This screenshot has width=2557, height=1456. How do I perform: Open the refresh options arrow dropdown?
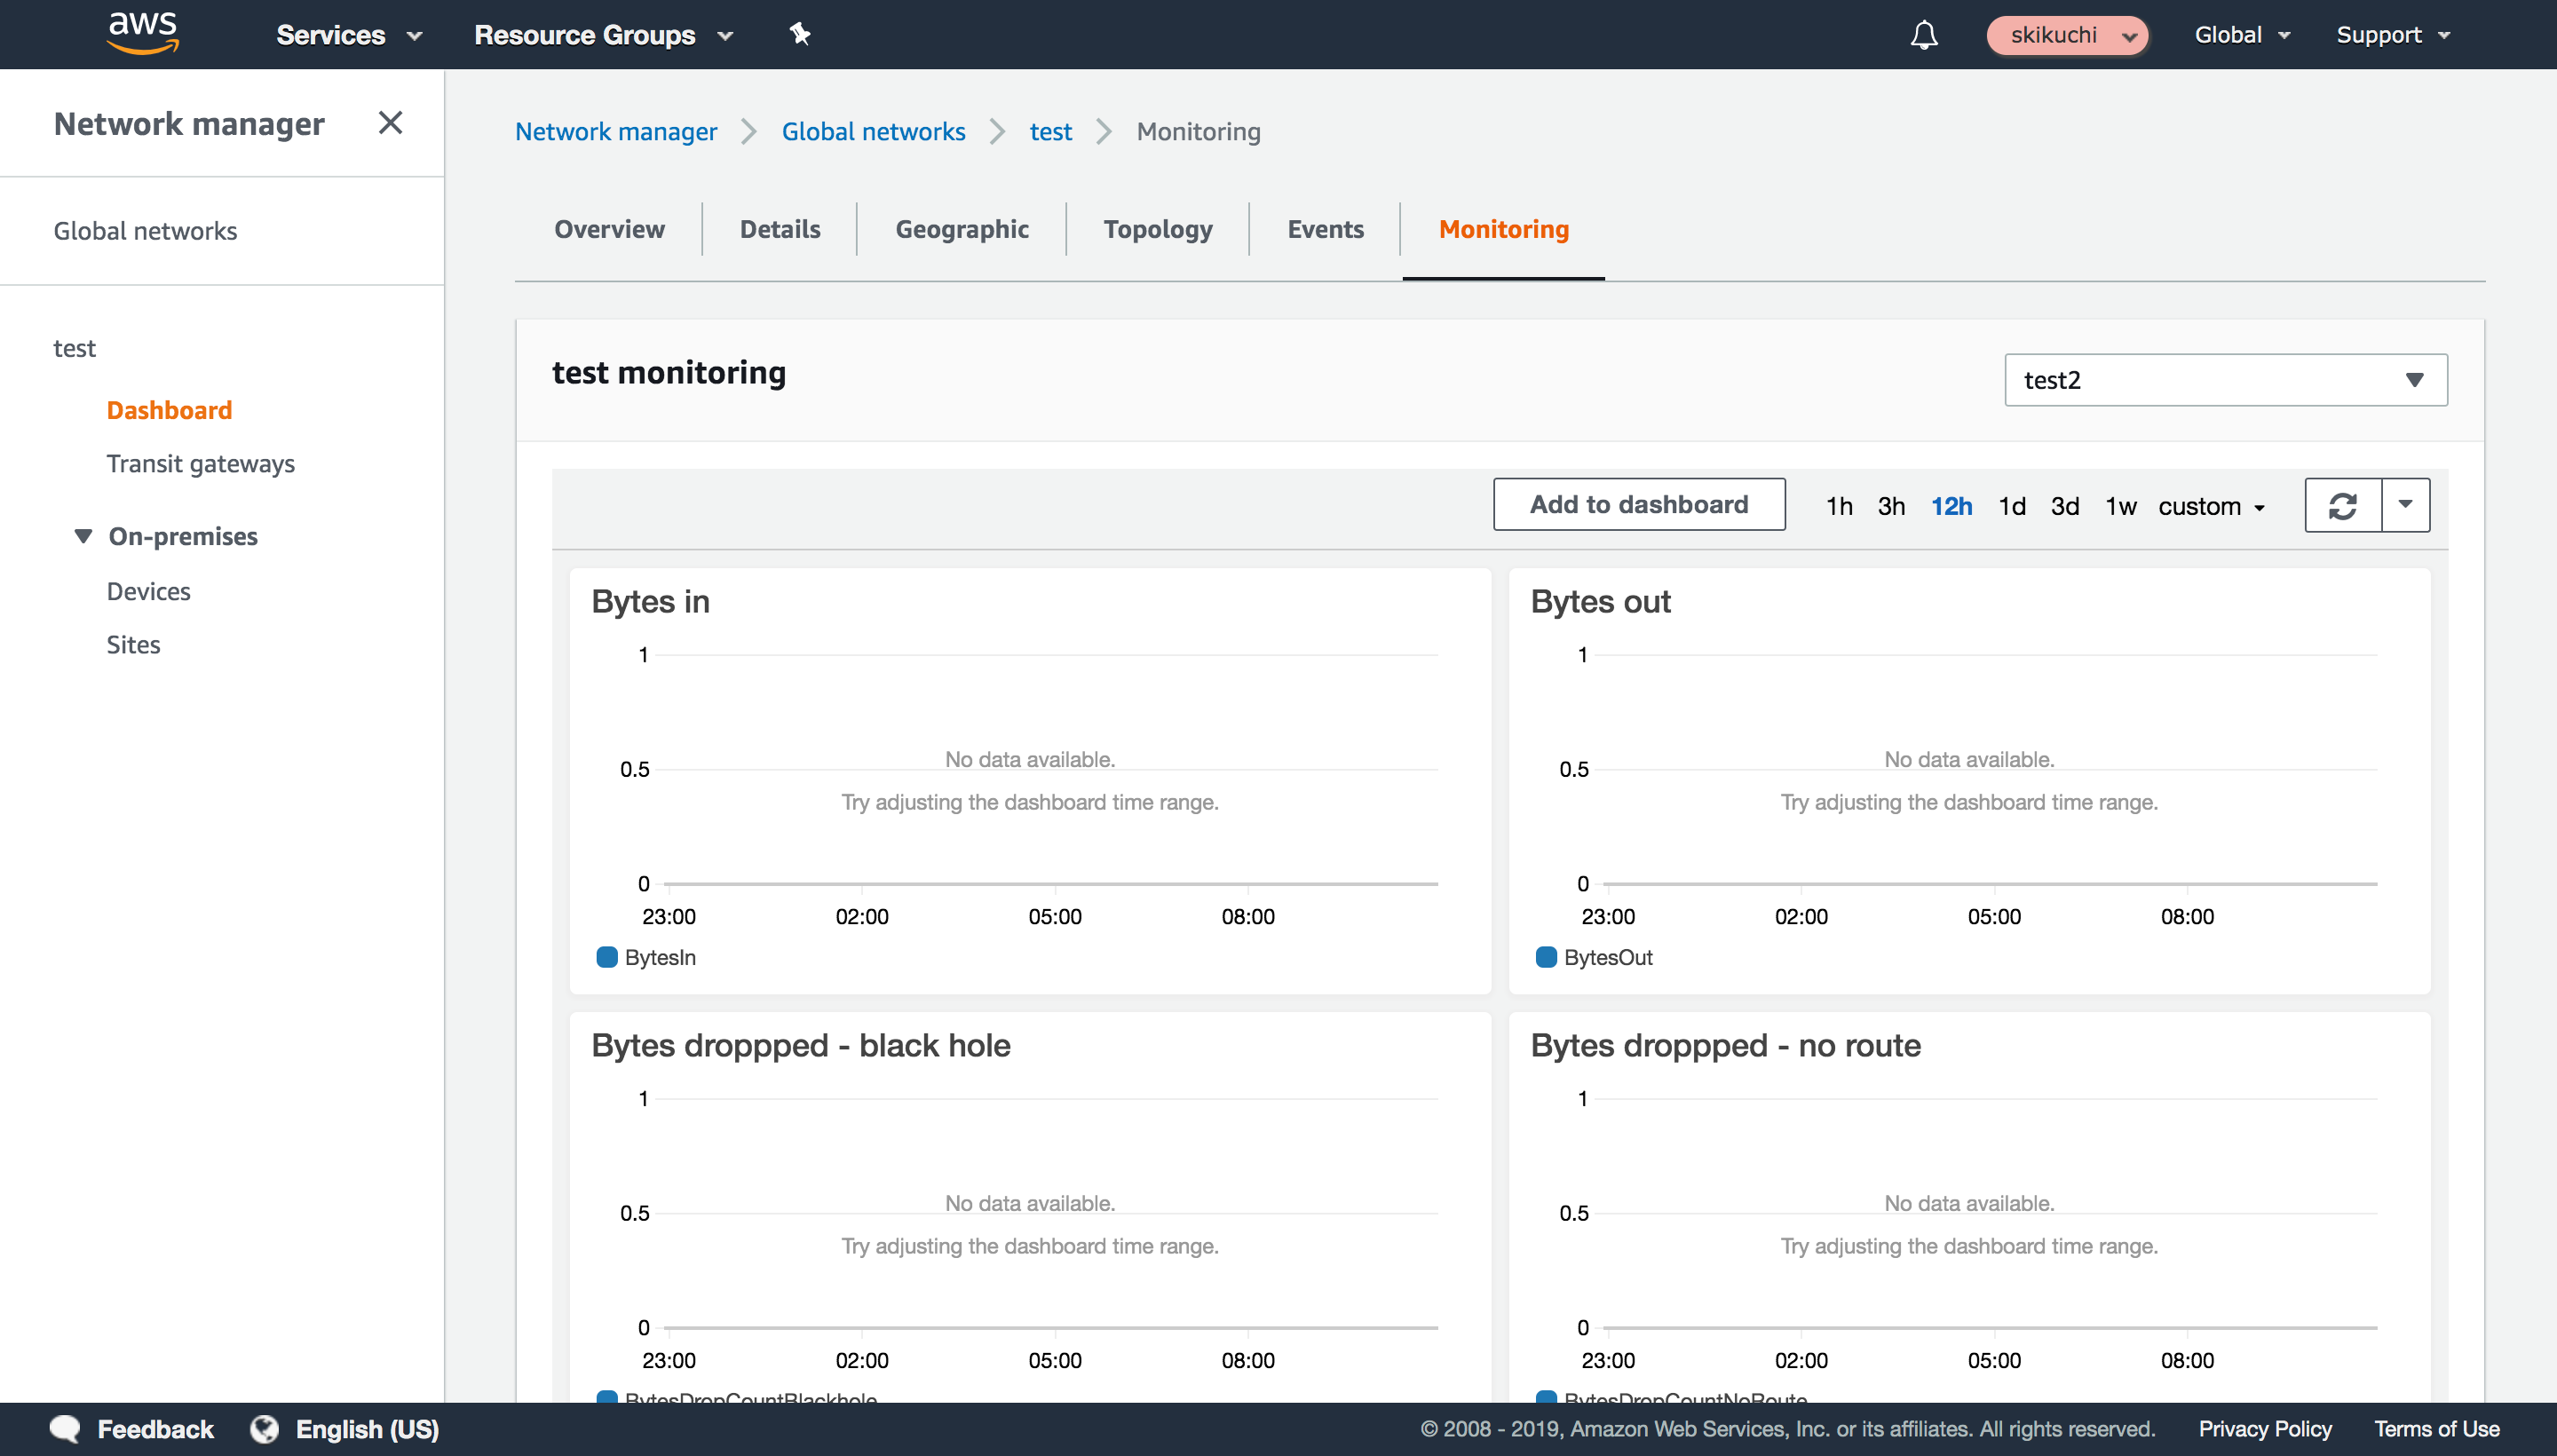pos(2406,505)
